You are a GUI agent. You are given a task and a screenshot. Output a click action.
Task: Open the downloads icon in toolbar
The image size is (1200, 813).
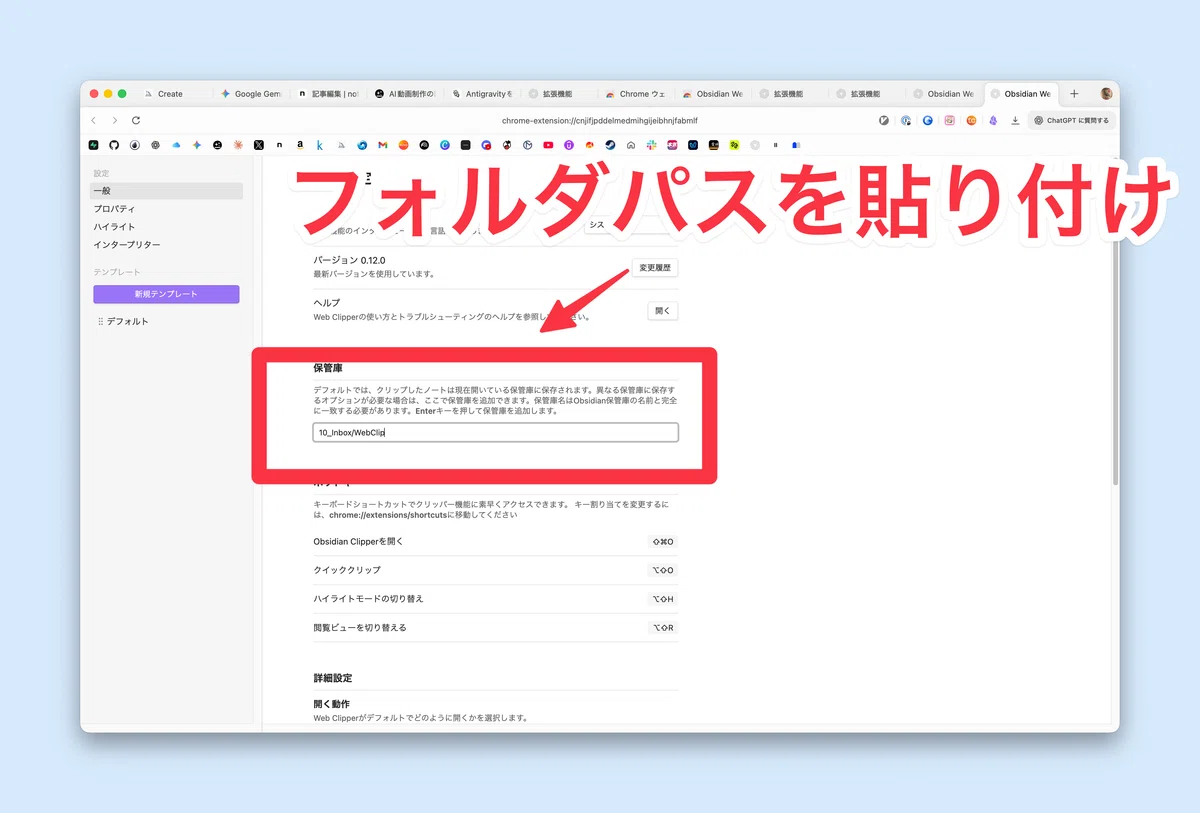point(1015,120)
